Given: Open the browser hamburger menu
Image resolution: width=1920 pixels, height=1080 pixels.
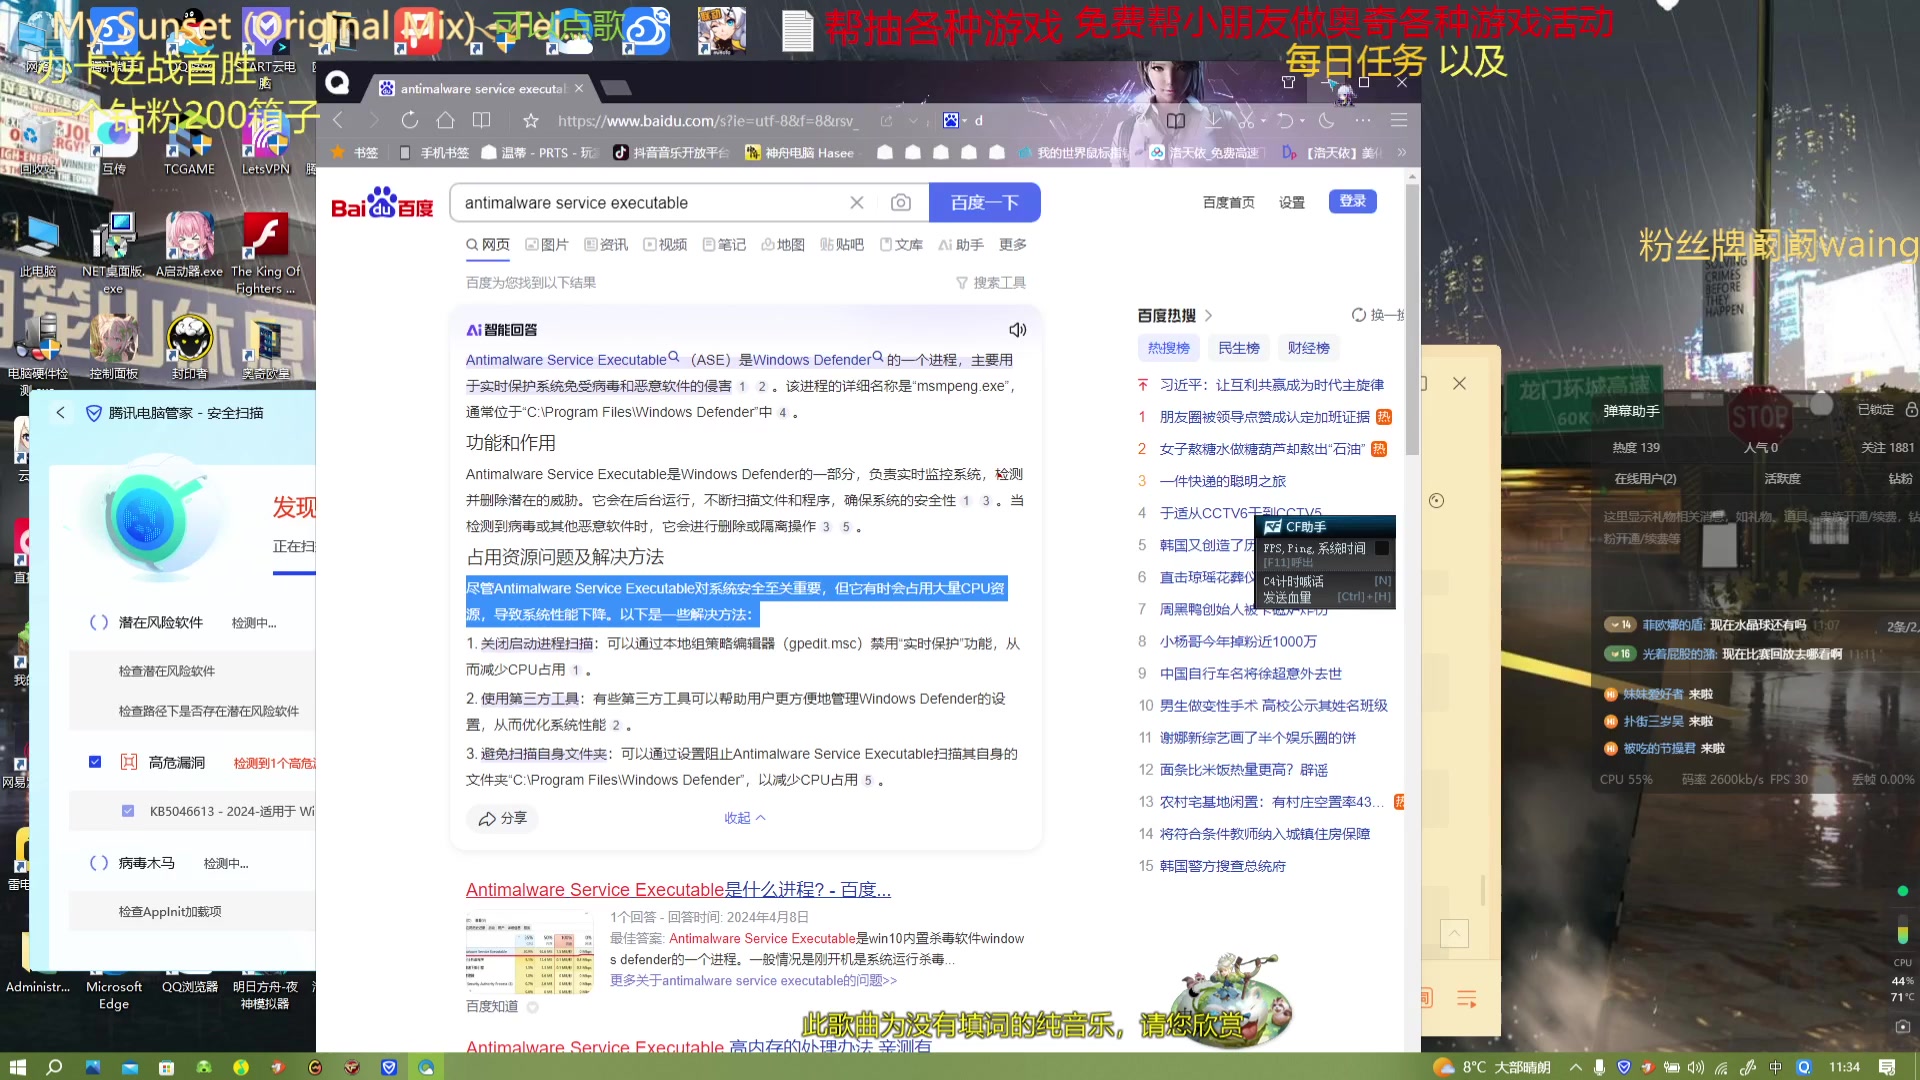Looking at the screenshot, I should click(1399, 121).
